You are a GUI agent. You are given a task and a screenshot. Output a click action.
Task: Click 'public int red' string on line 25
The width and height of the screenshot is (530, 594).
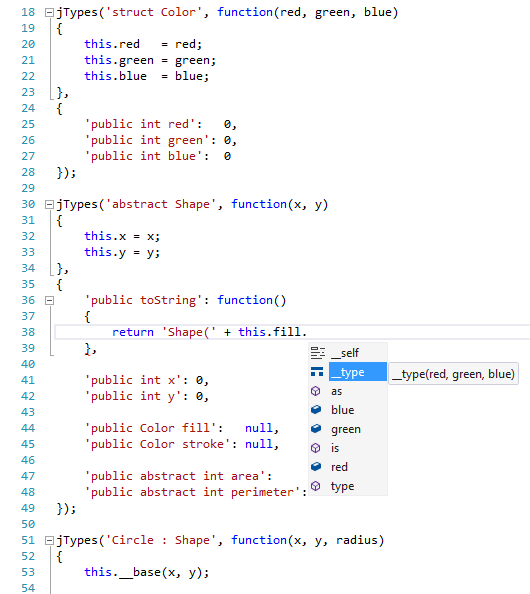pos(140,124)
